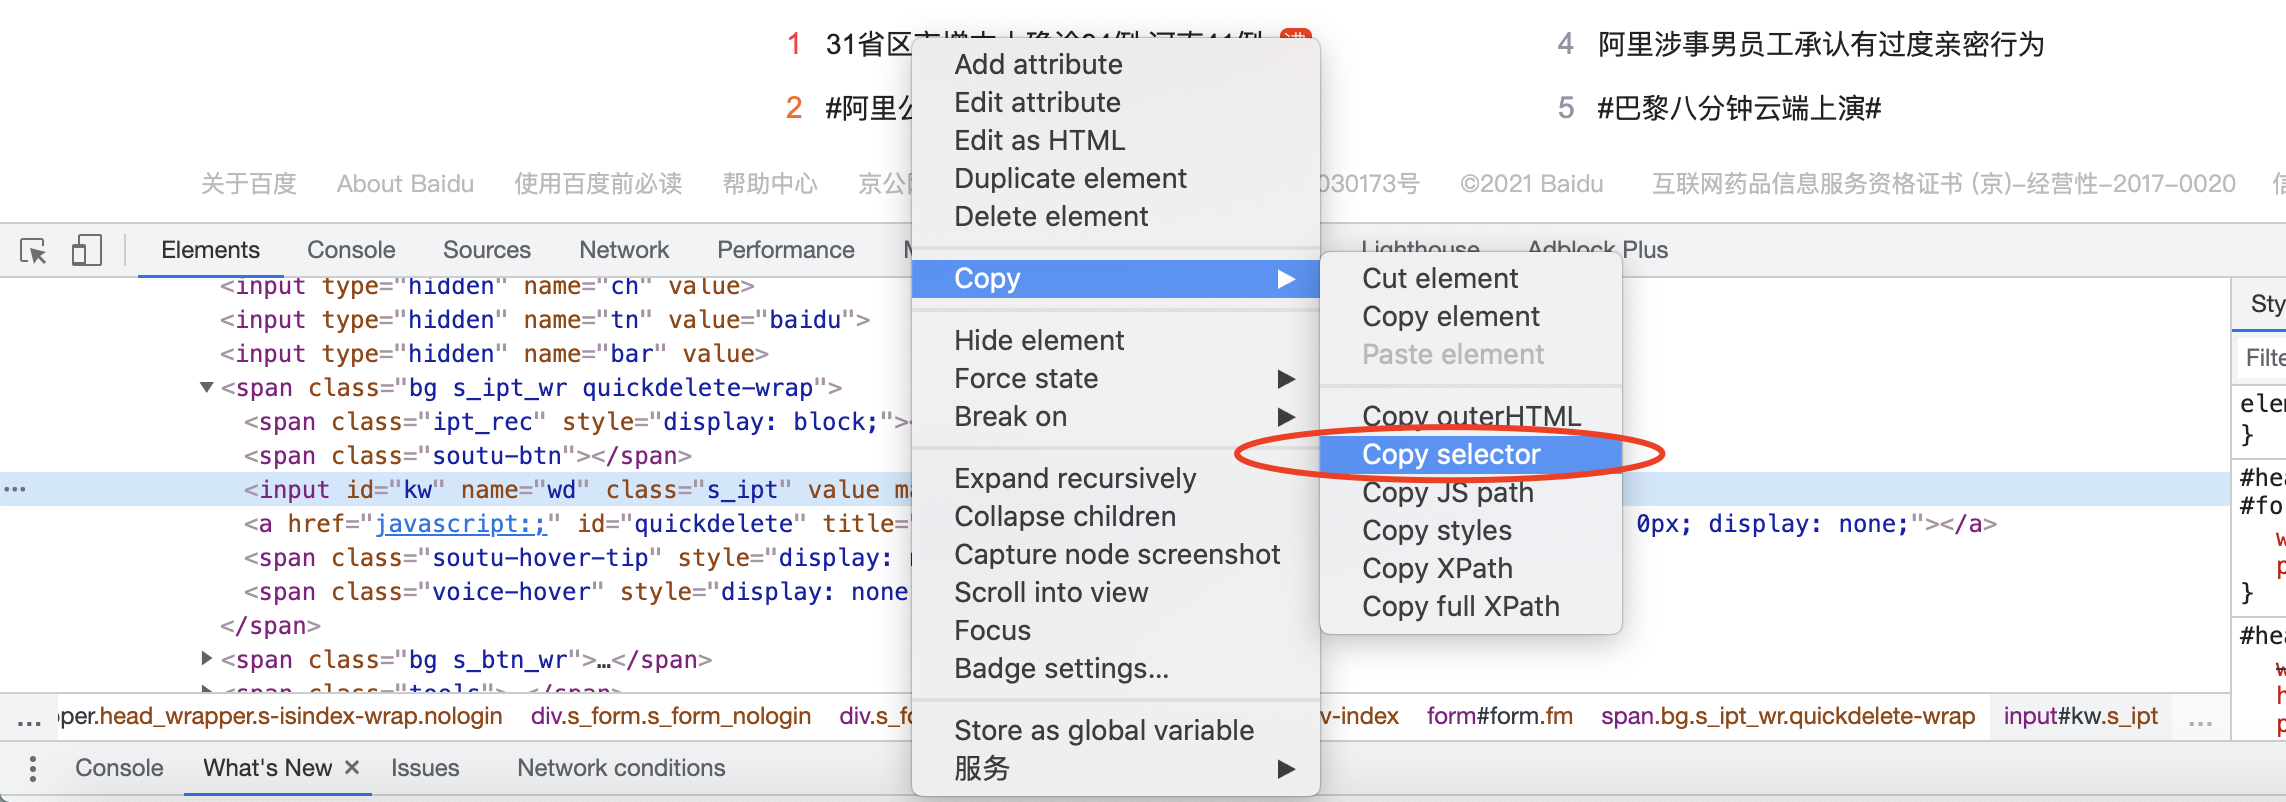Viewport: 2286px width, 802px height.
Task: Expand the span bg s_btn_wr node
Action: coord(207,658)
